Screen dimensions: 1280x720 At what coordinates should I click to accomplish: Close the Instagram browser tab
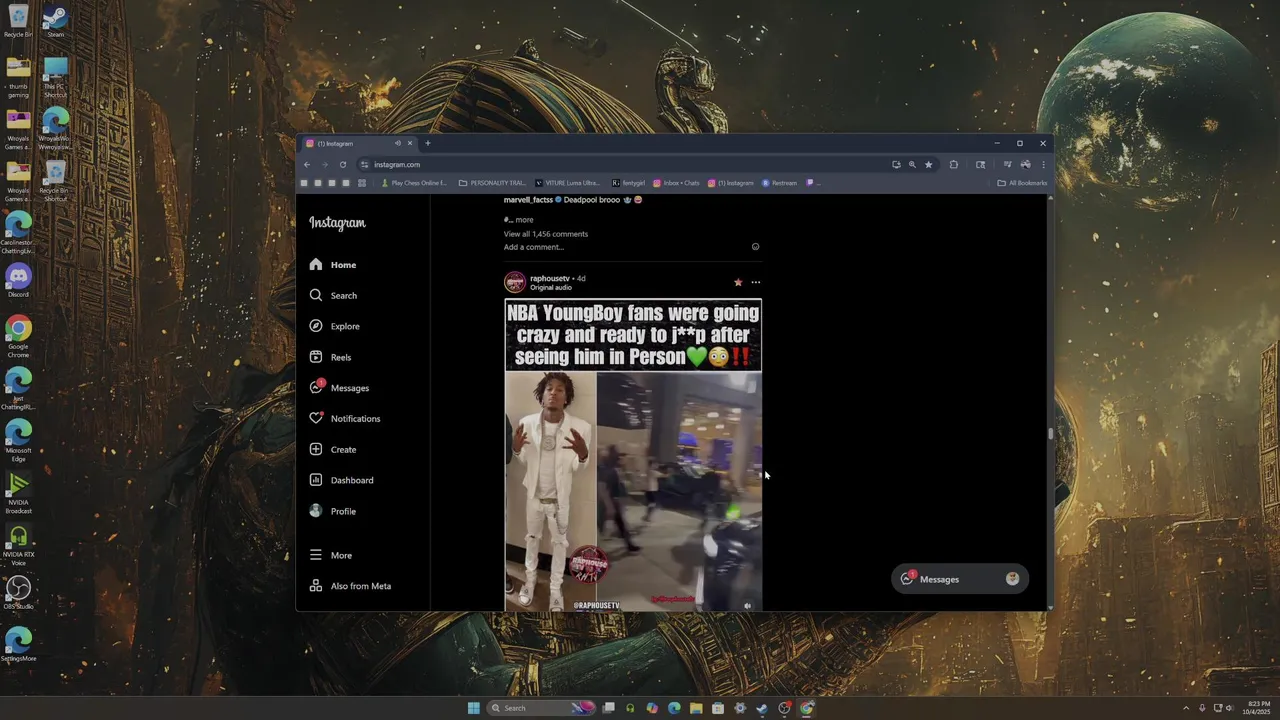coord(409,143)
